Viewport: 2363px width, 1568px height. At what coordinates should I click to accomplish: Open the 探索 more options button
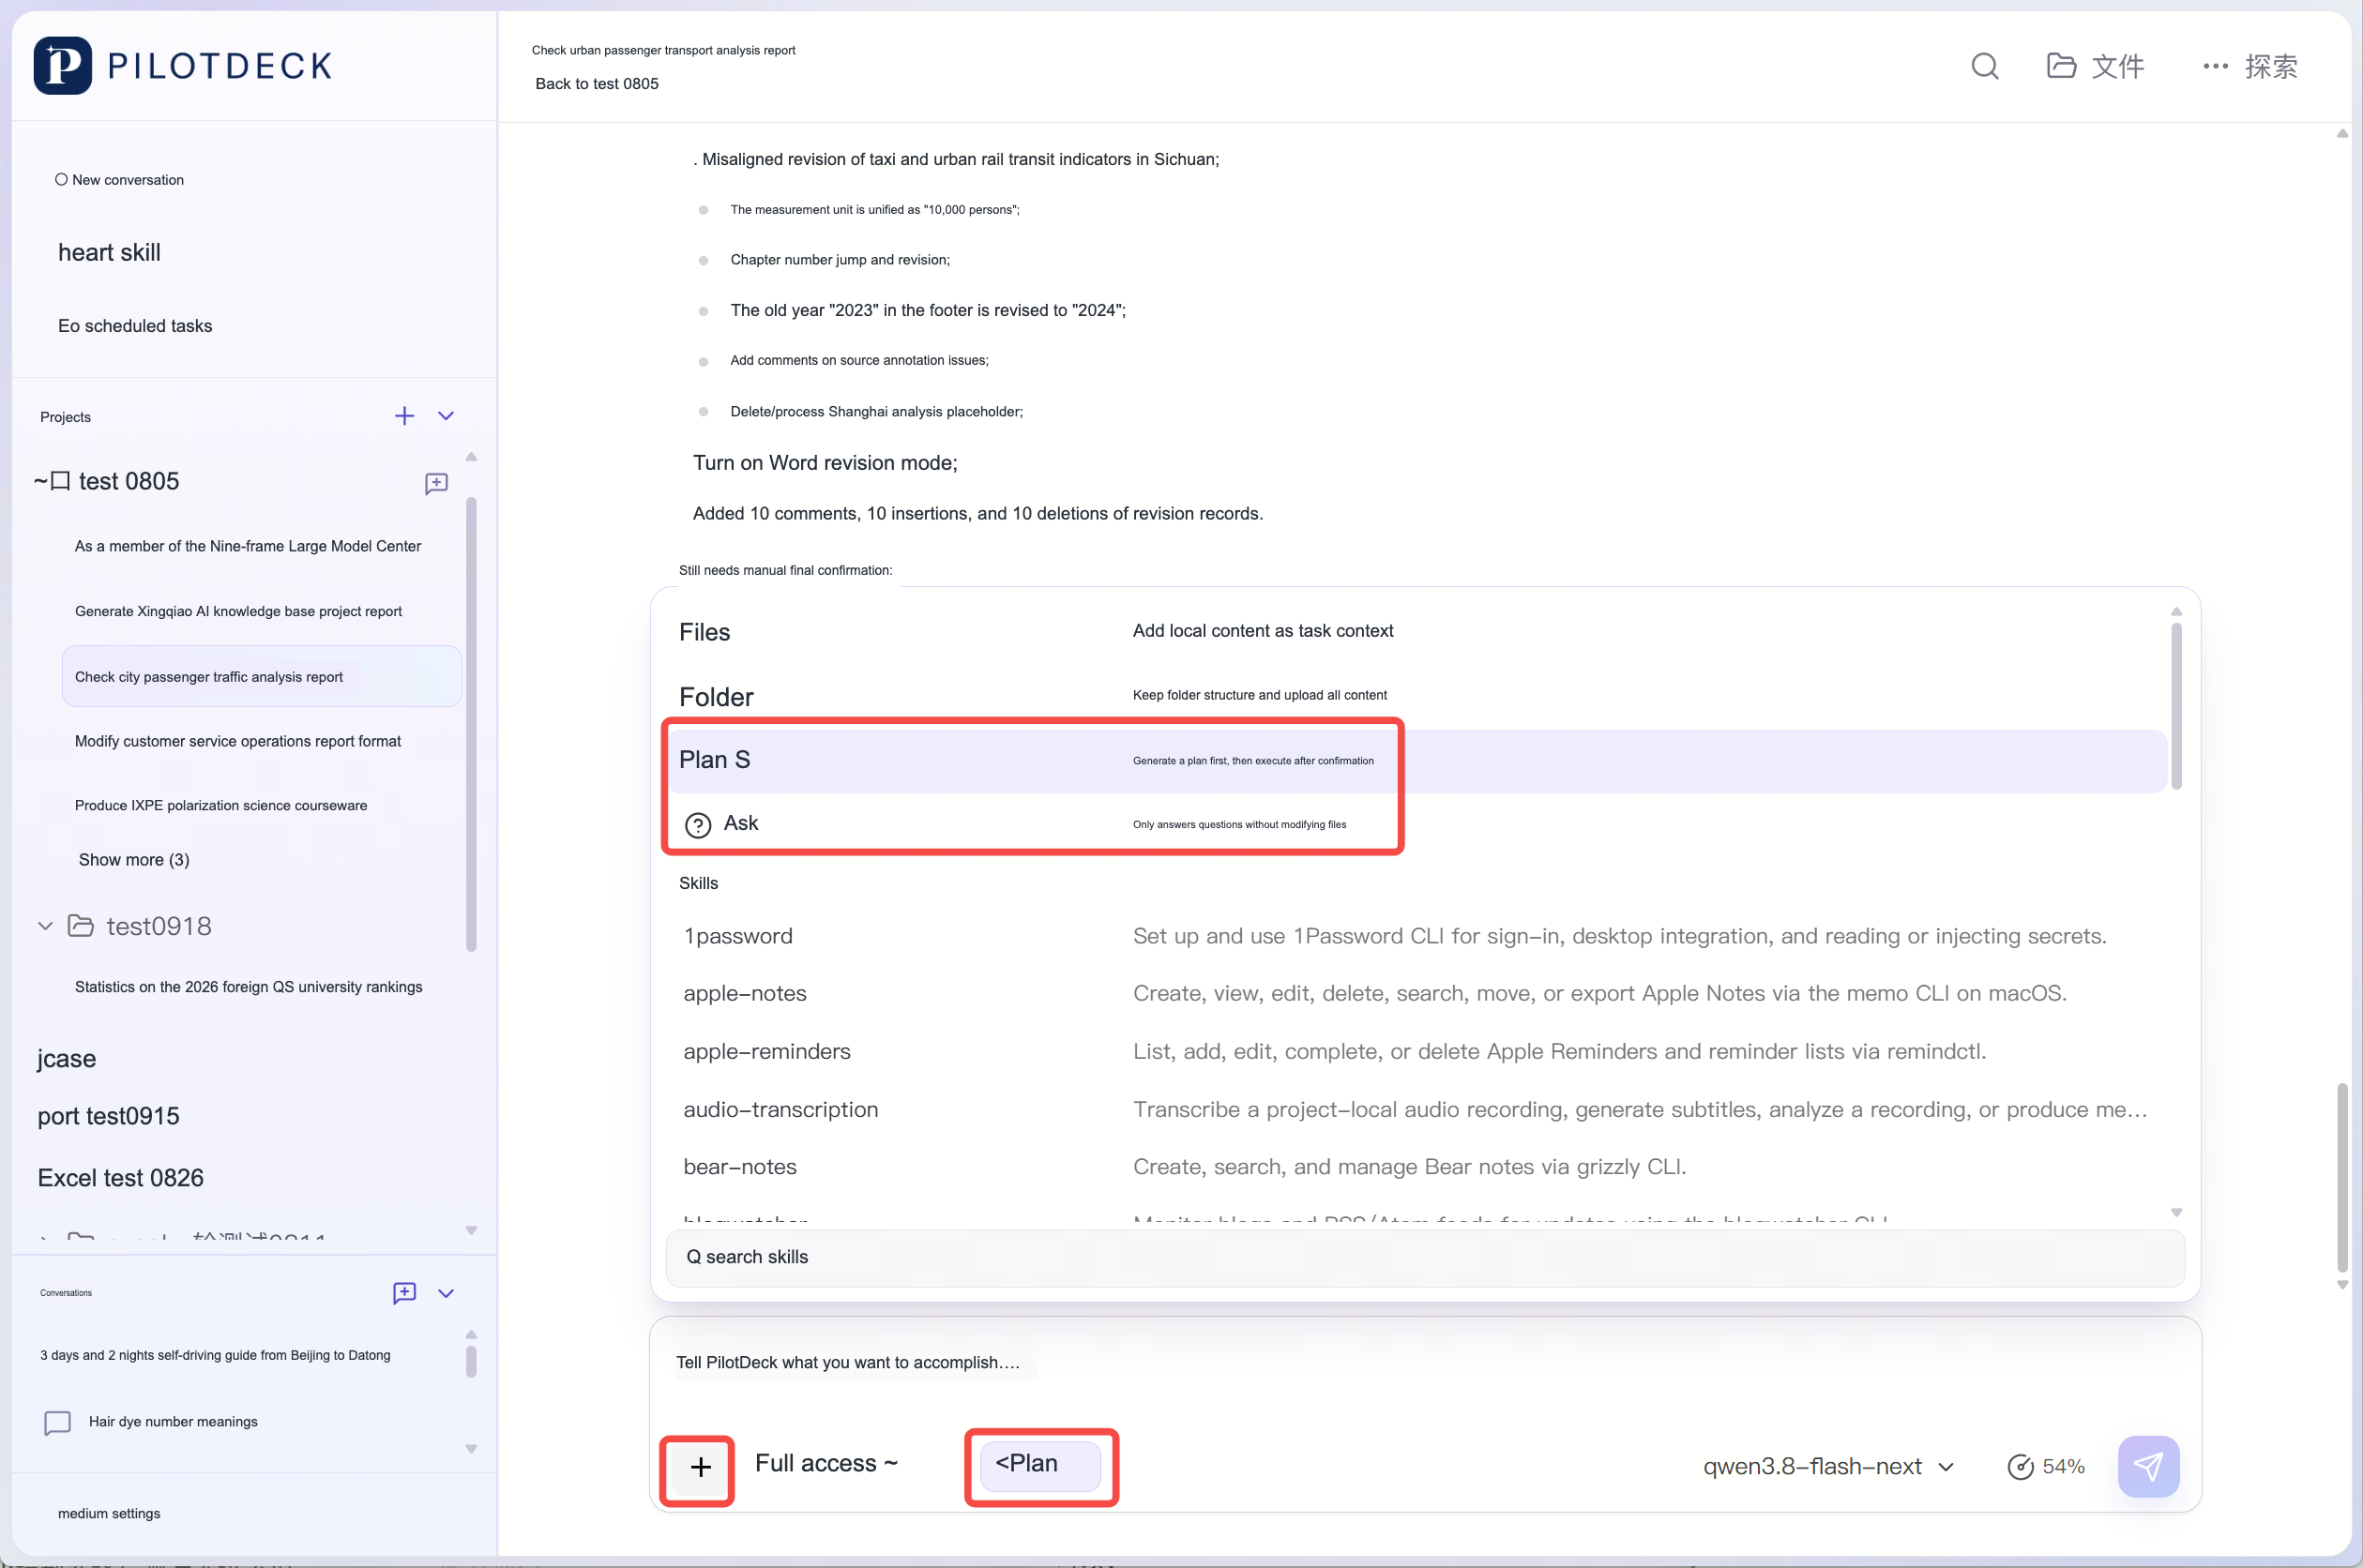(x=2251, y=66)
